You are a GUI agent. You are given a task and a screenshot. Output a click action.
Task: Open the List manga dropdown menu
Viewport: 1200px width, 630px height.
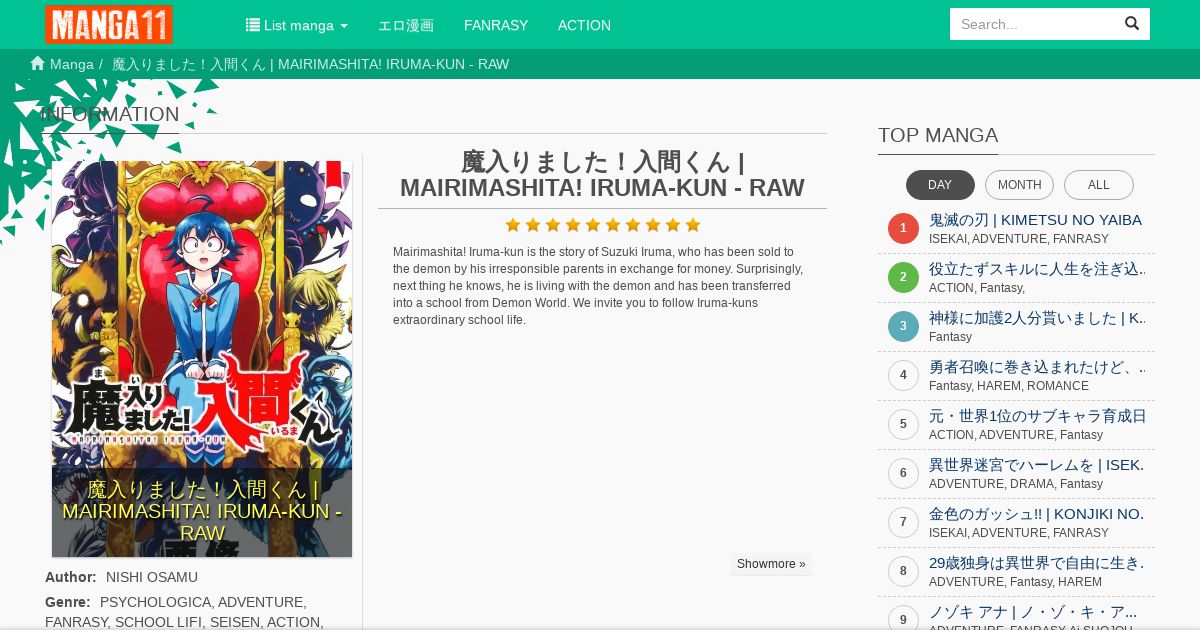point(297,25)
